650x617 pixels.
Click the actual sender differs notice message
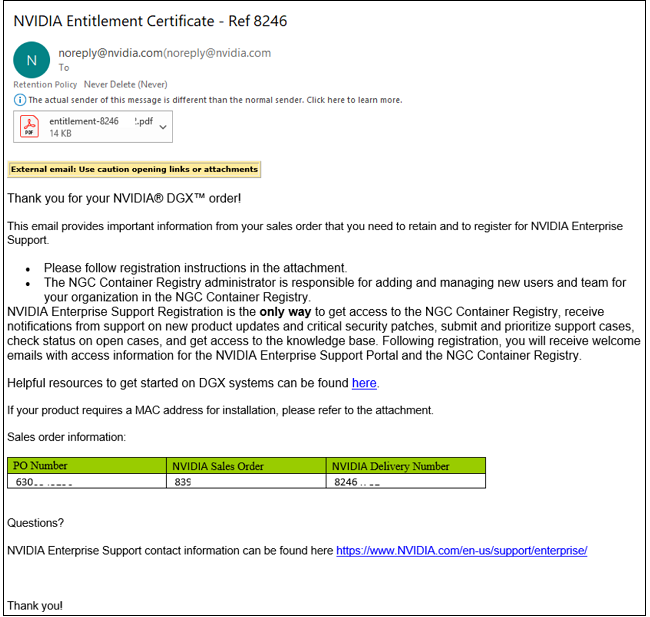215,100
